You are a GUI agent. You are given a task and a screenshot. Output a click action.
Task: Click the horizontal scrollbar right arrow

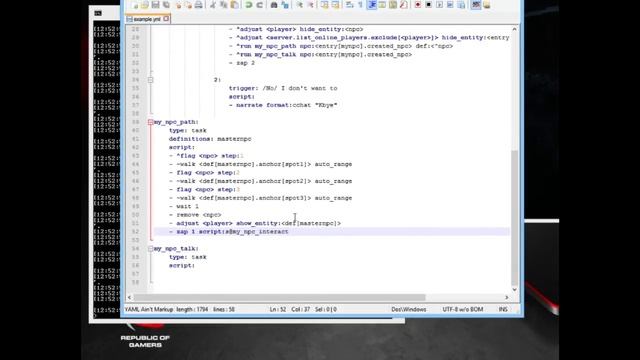[x=507, y=298]
